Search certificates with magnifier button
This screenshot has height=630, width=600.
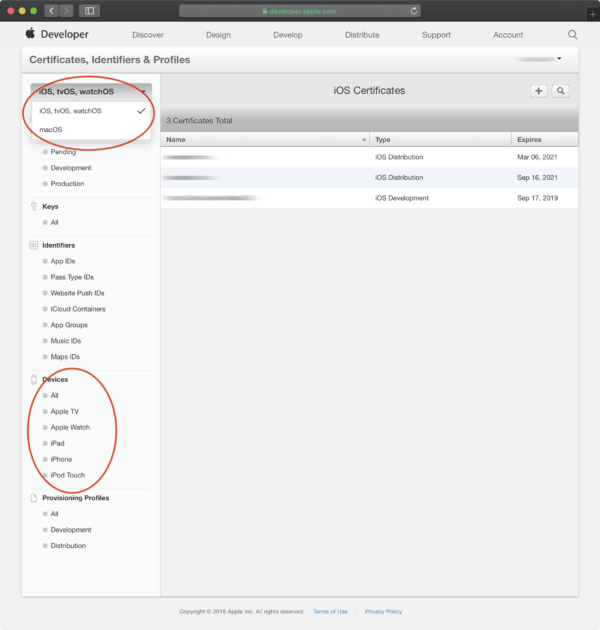[x=560, y=91]
